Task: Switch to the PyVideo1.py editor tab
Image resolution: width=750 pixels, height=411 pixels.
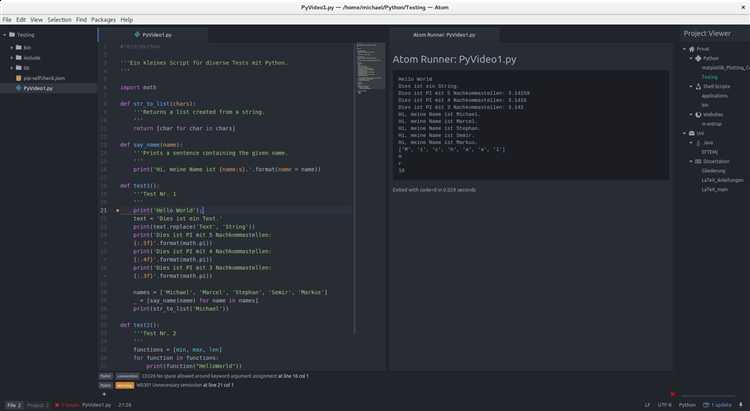Action: 153,35
